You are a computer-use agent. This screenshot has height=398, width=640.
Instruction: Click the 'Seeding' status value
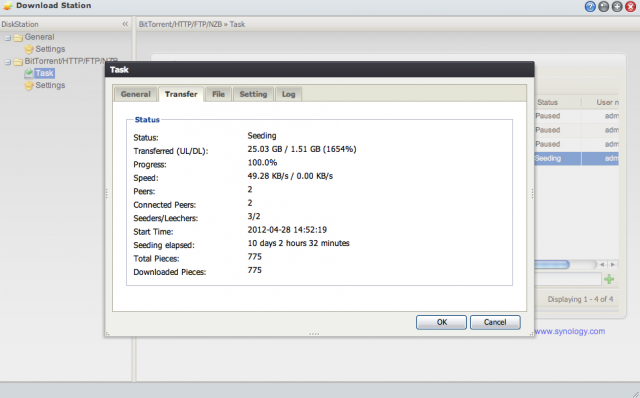(x=262, y=136)
